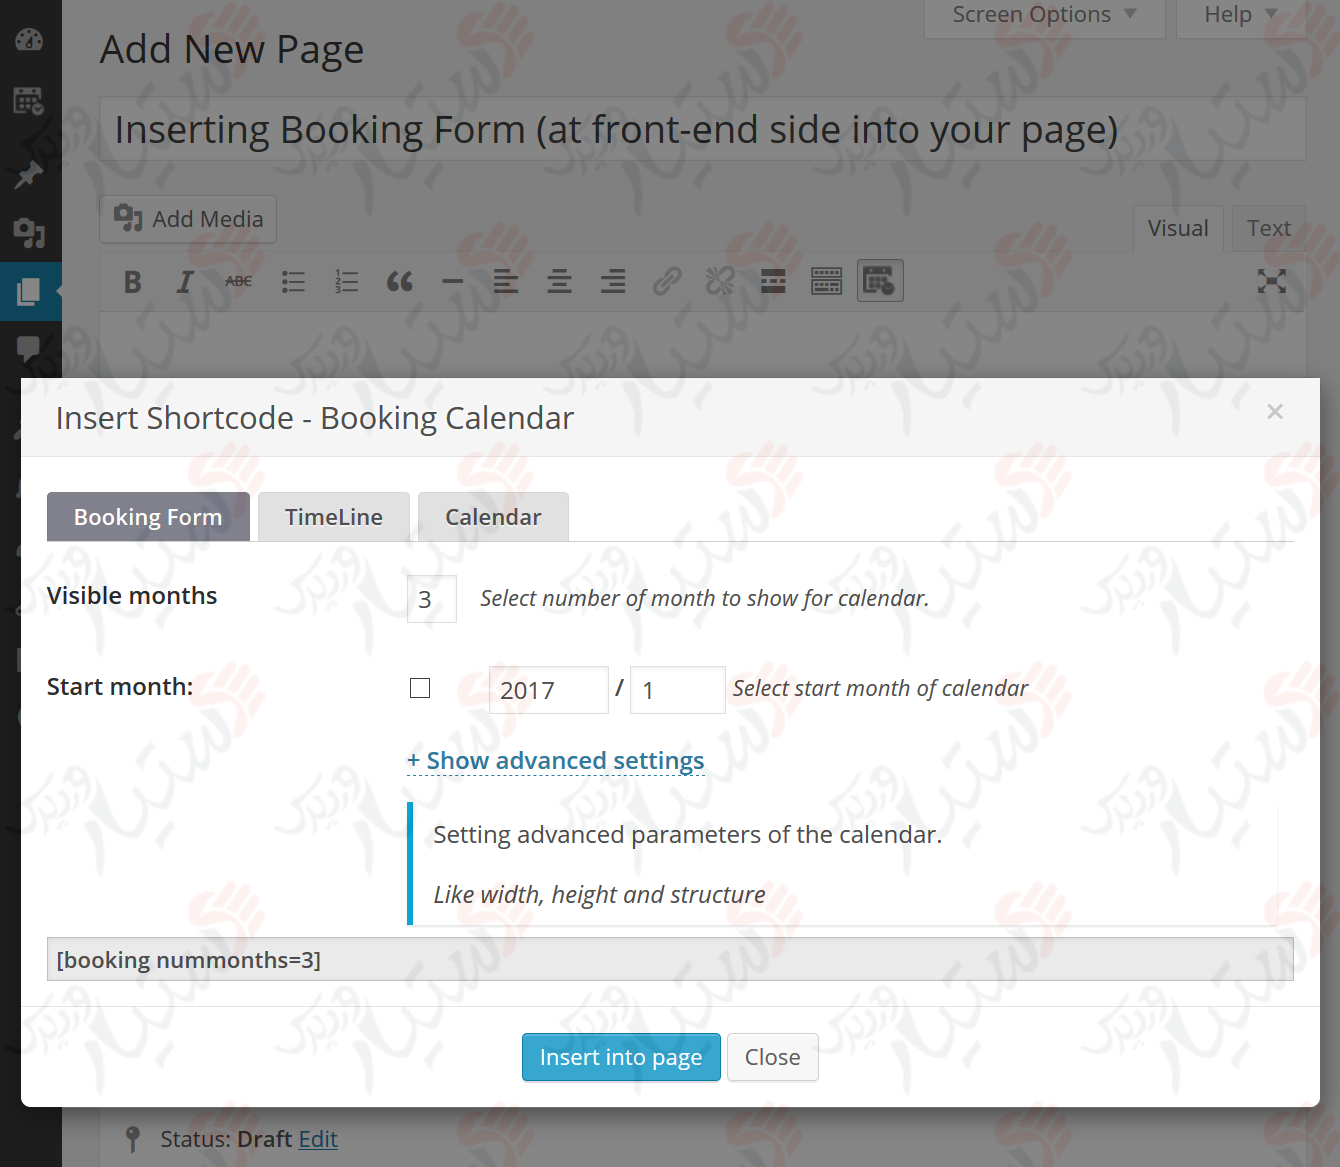Select the Booking Form tab
This screenshot has width=1340, height=1167.
[x=148, y=517]
